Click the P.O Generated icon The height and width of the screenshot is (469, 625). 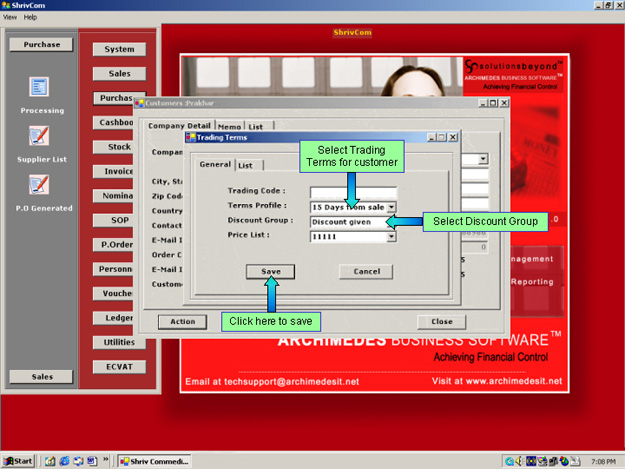coord(39,184)
